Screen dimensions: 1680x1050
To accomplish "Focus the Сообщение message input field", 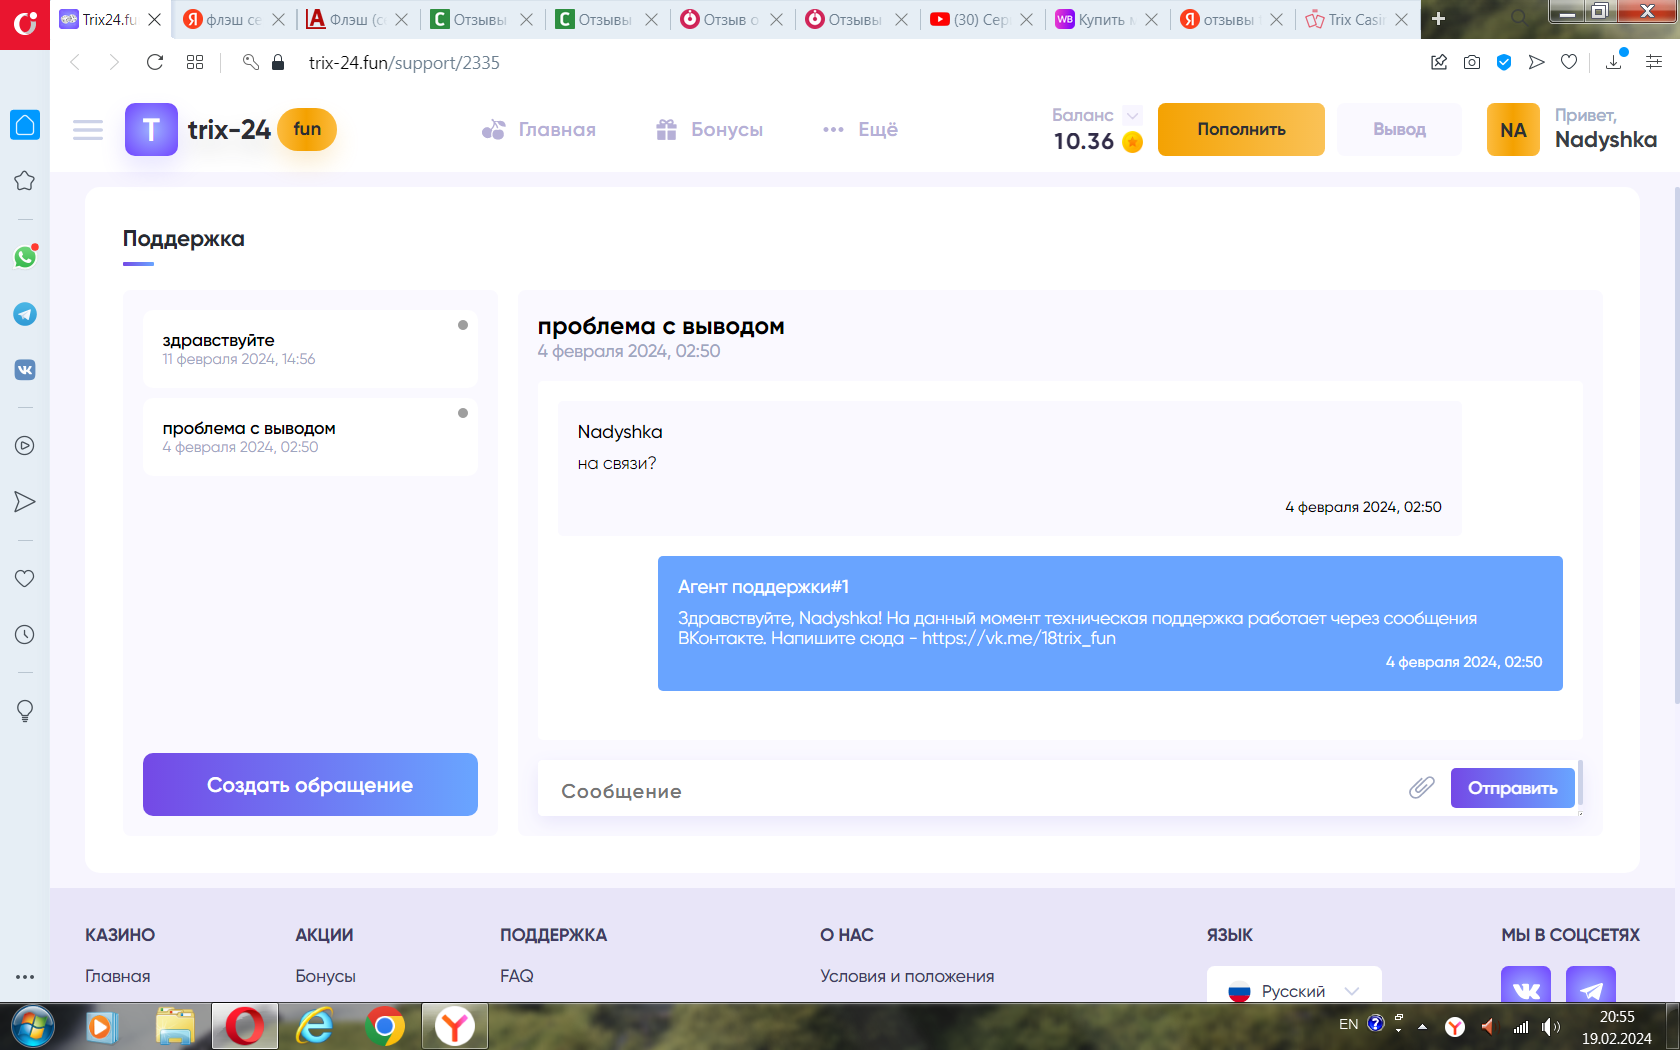I will [972, 790].
